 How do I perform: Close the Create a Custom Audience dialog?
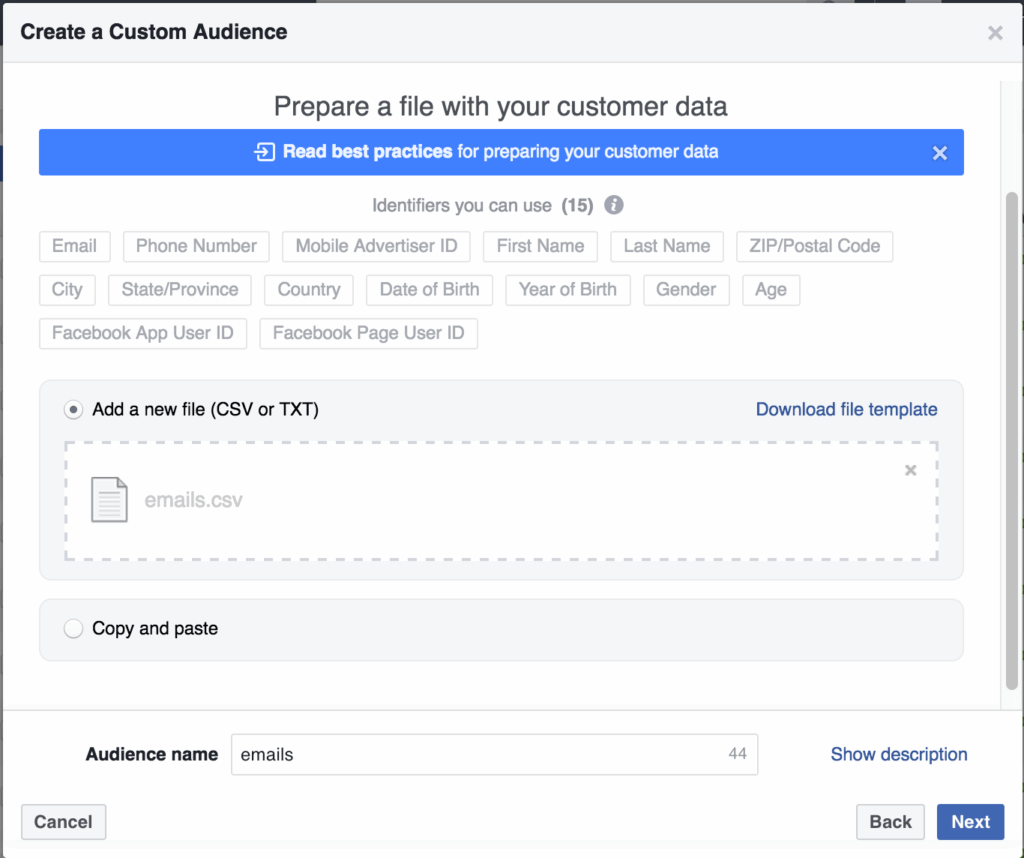(x=995, y=33)
